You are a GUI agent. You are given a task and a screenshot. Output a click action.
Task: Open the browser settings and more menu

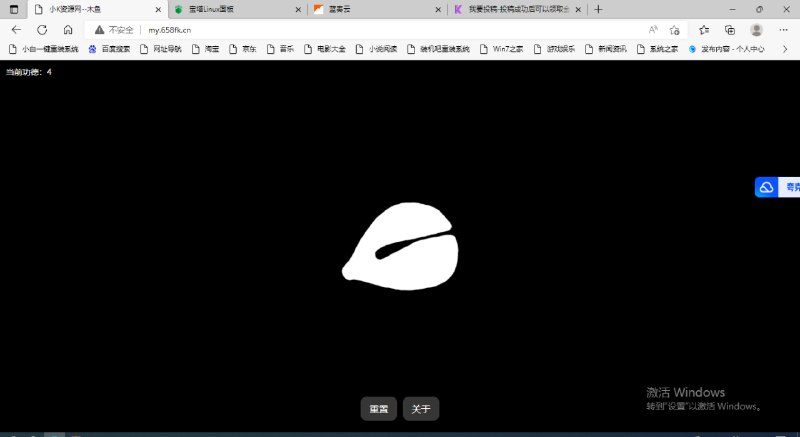tap(784, 30)
